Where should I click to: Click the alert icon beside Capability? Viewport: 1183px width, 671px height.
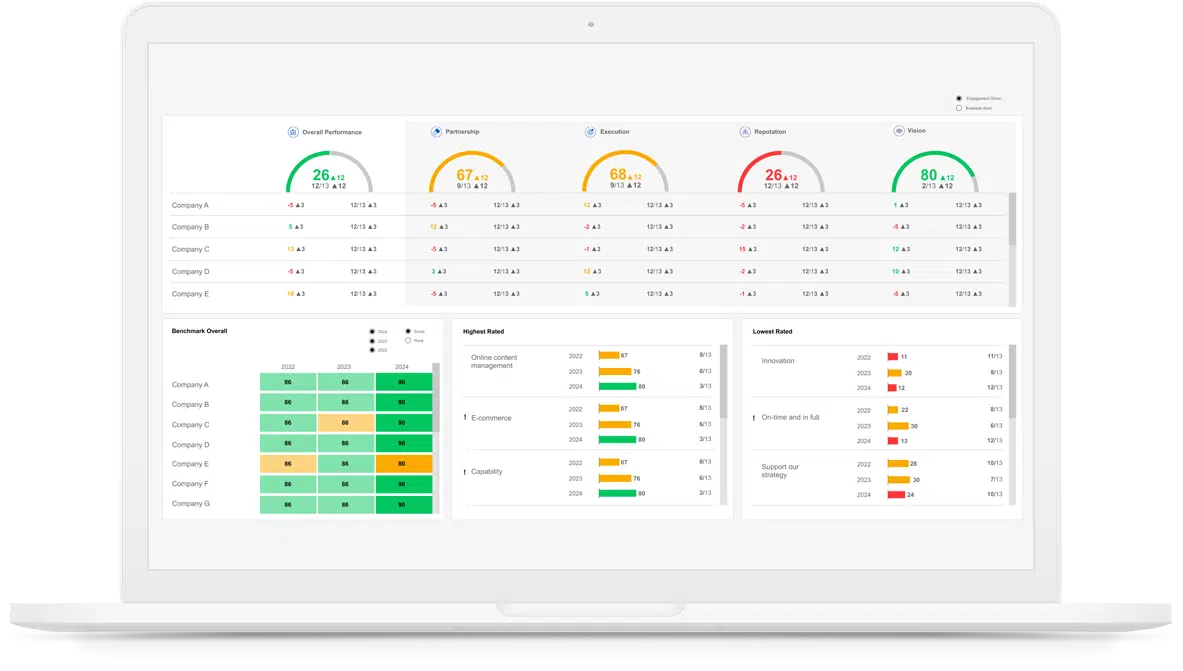[x=464, y=472]
